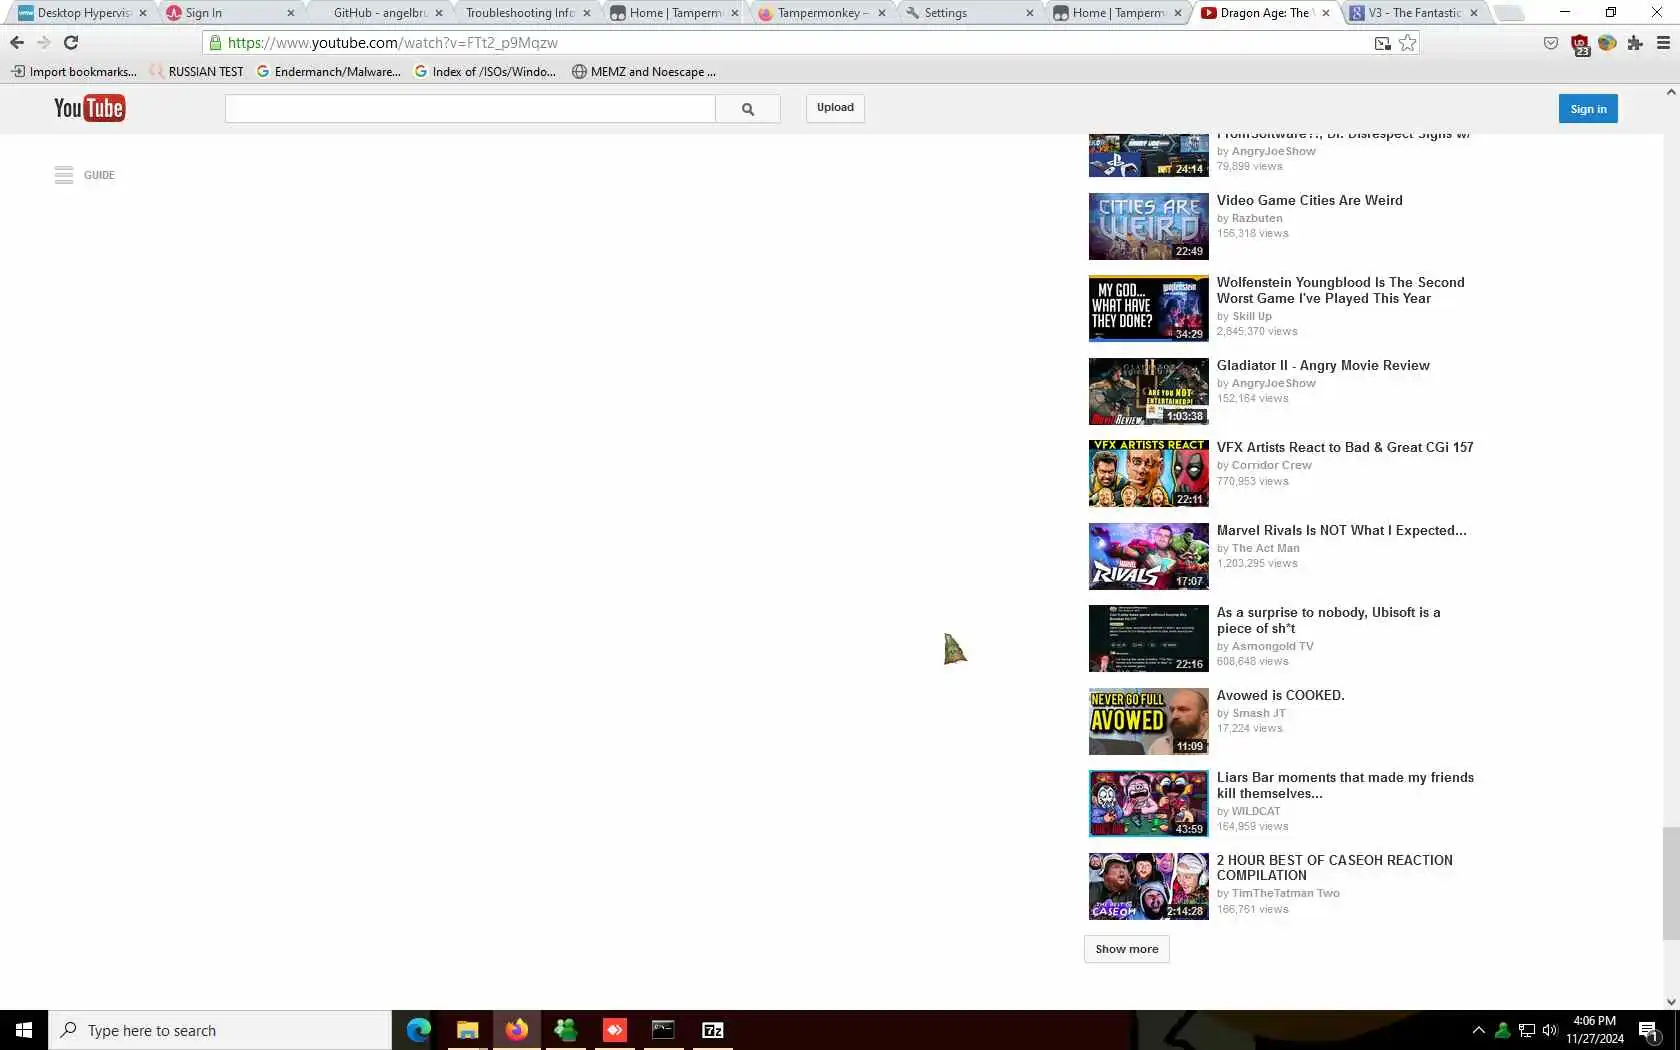The height and width of the screenshot is (1050, 1680).
Task: Visit the Smash JT channel link
Action: (x=1259, y=713)
